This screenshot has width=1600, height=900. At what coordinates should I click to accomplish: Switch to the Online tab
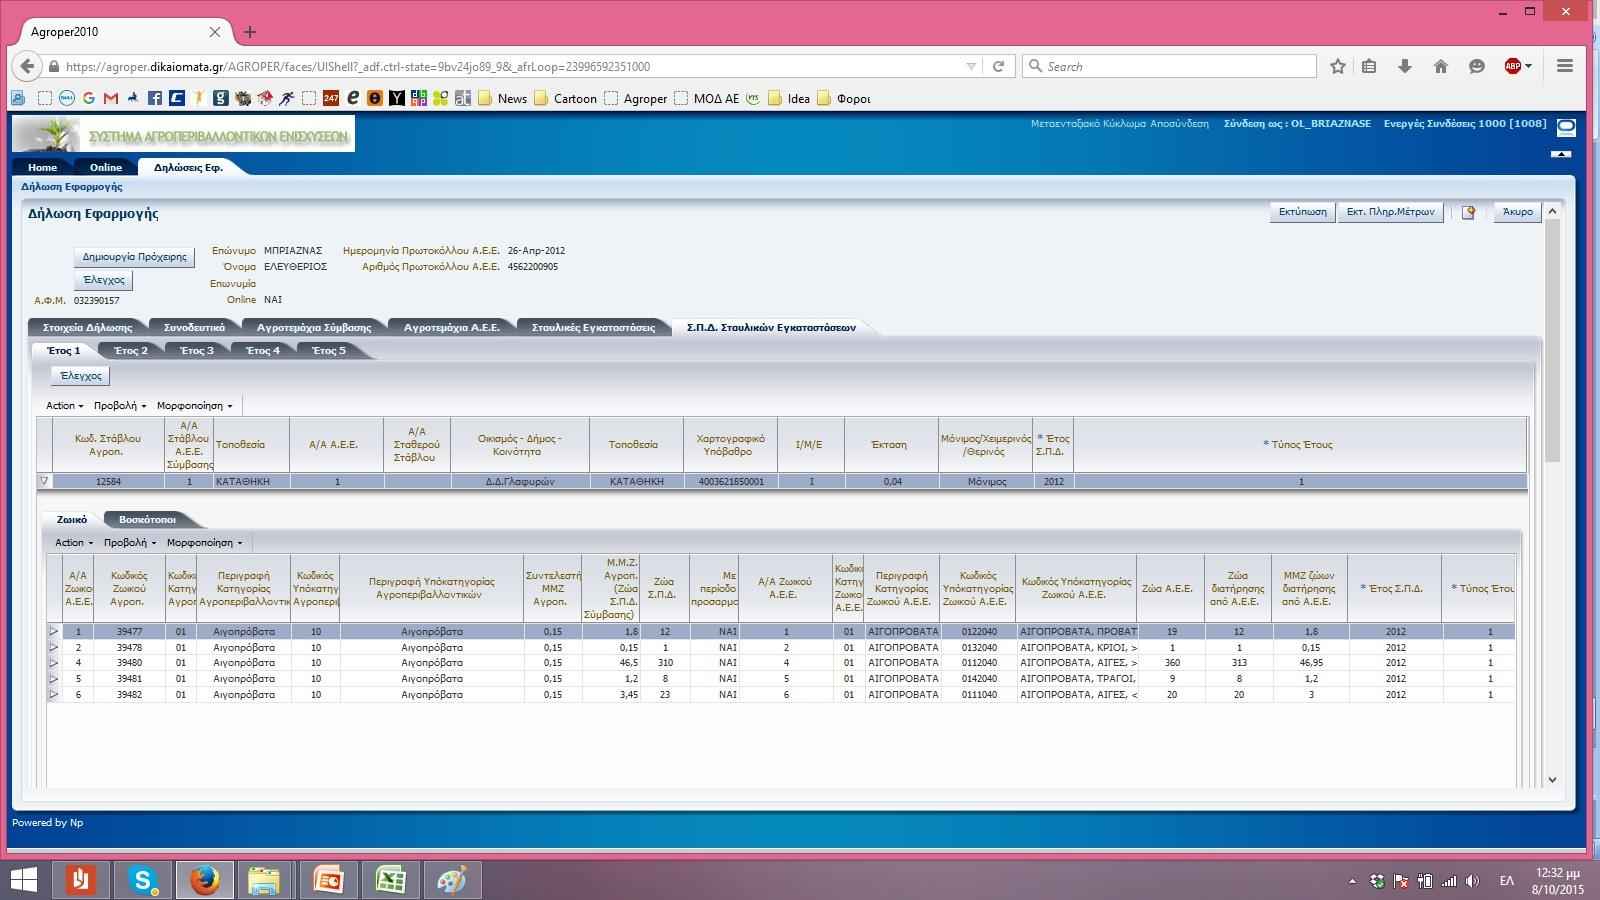pyautogui.click(x=105, y=168)
